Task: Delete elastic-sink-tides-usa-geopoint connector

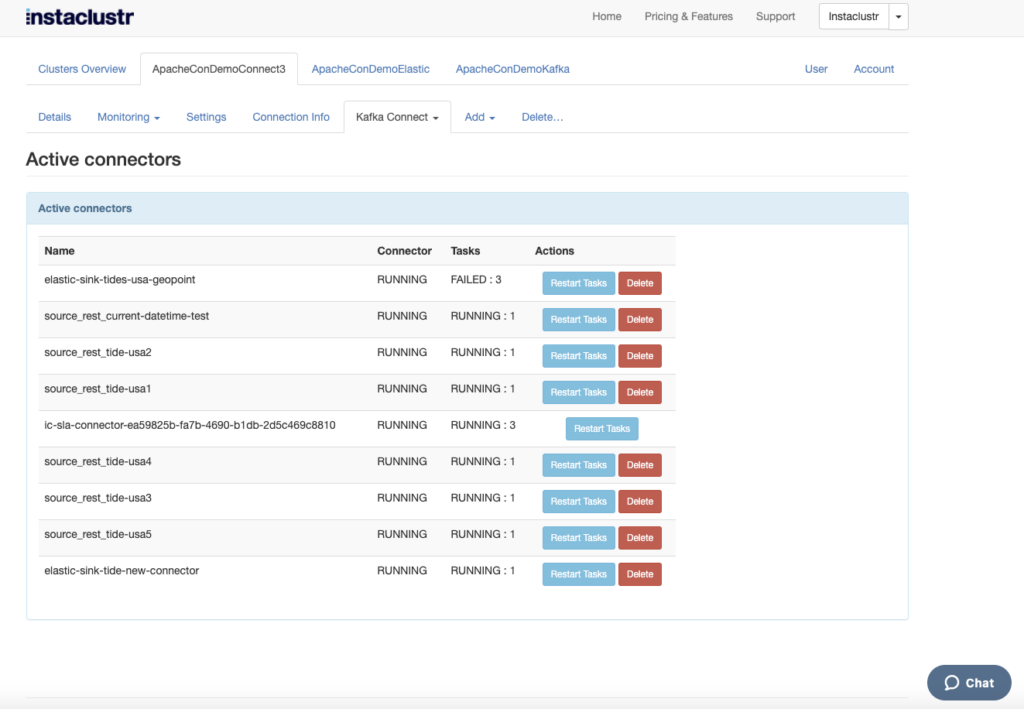Action: click(x=640, y=283)
